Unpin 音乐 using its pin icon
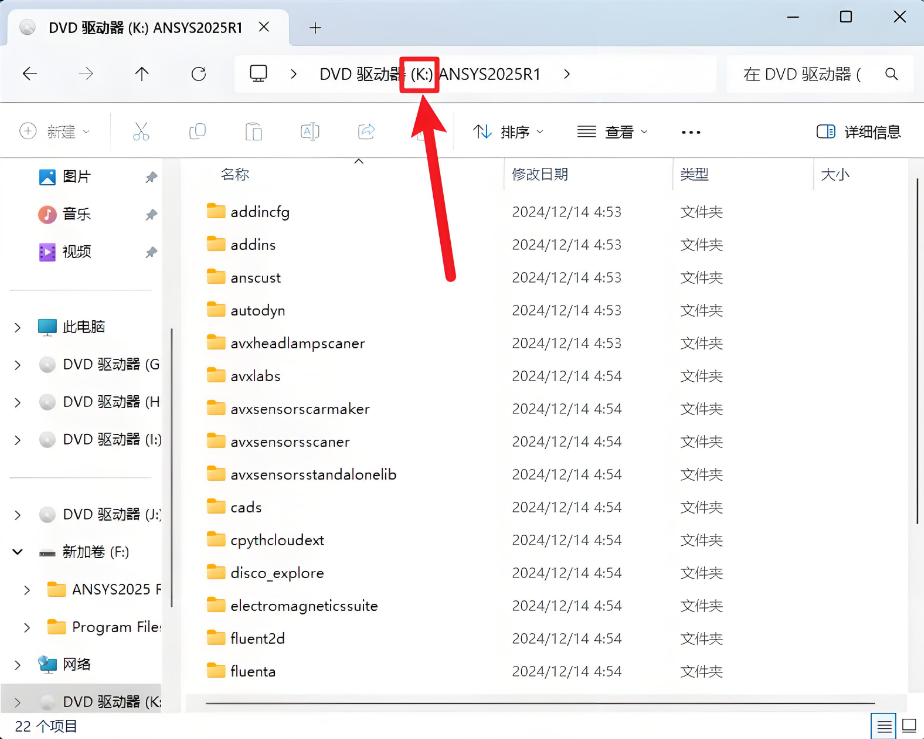Image resolution: width=924 pixels, height=739 pixels. 151,215
